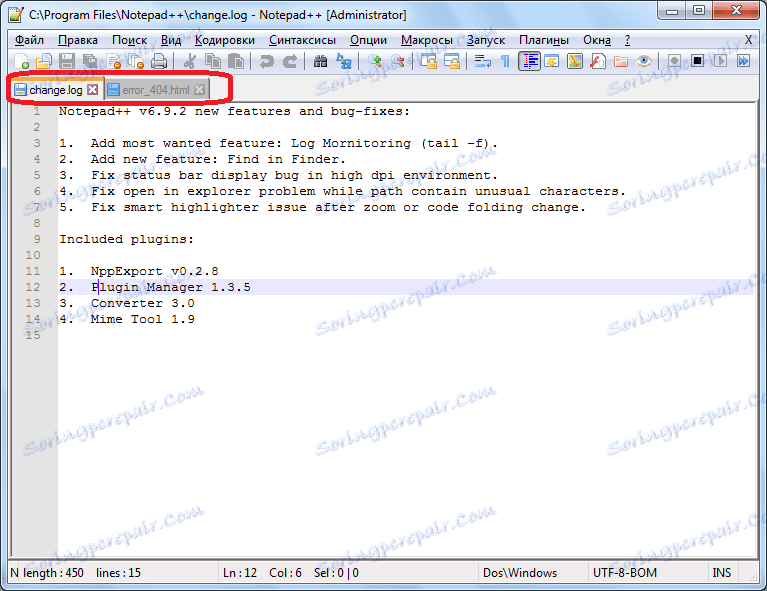Image resolution: width=767 pixels, height=591 pixels.
Task: Toggle the indent guide icon
Action: [x=529, y=62]
